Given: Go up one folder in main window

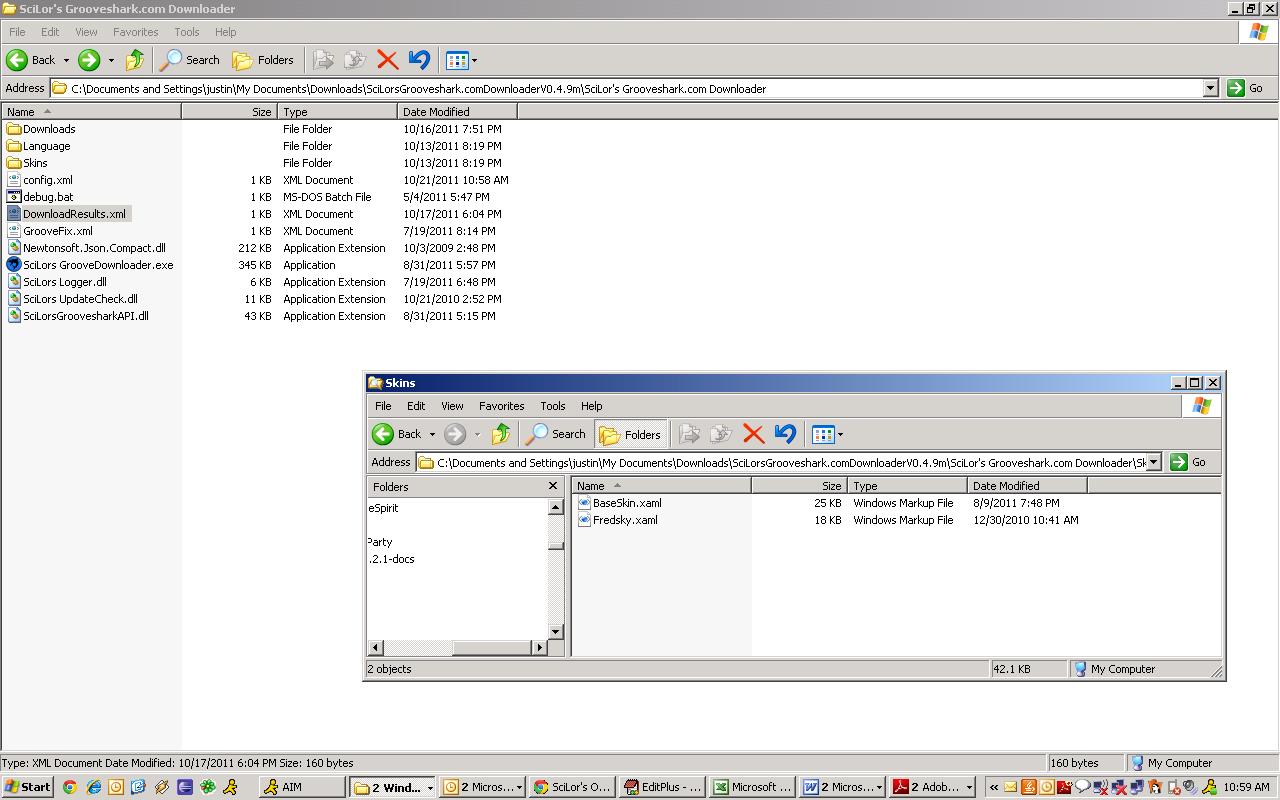Looking at the screenshot, I should coord(134,60).
